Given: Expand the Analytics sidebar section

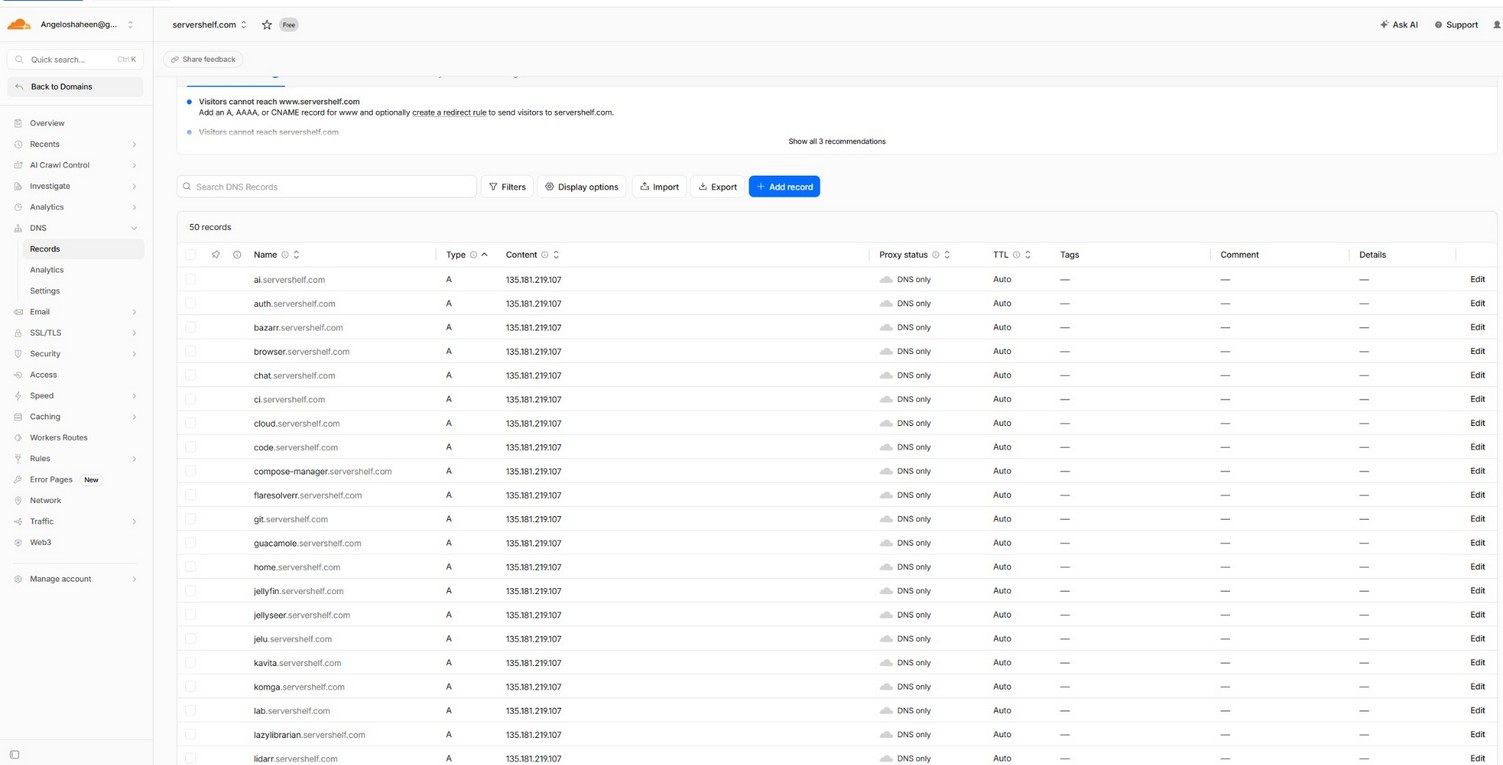Looking at the screenshot, I should click(x=134, y=207).
